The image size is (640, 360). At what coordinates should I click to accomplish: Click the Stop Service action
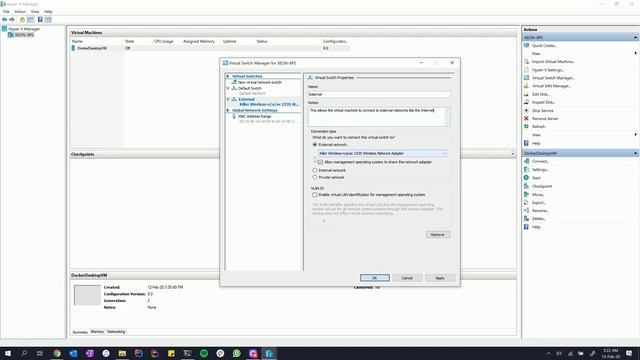pos(542,110)
